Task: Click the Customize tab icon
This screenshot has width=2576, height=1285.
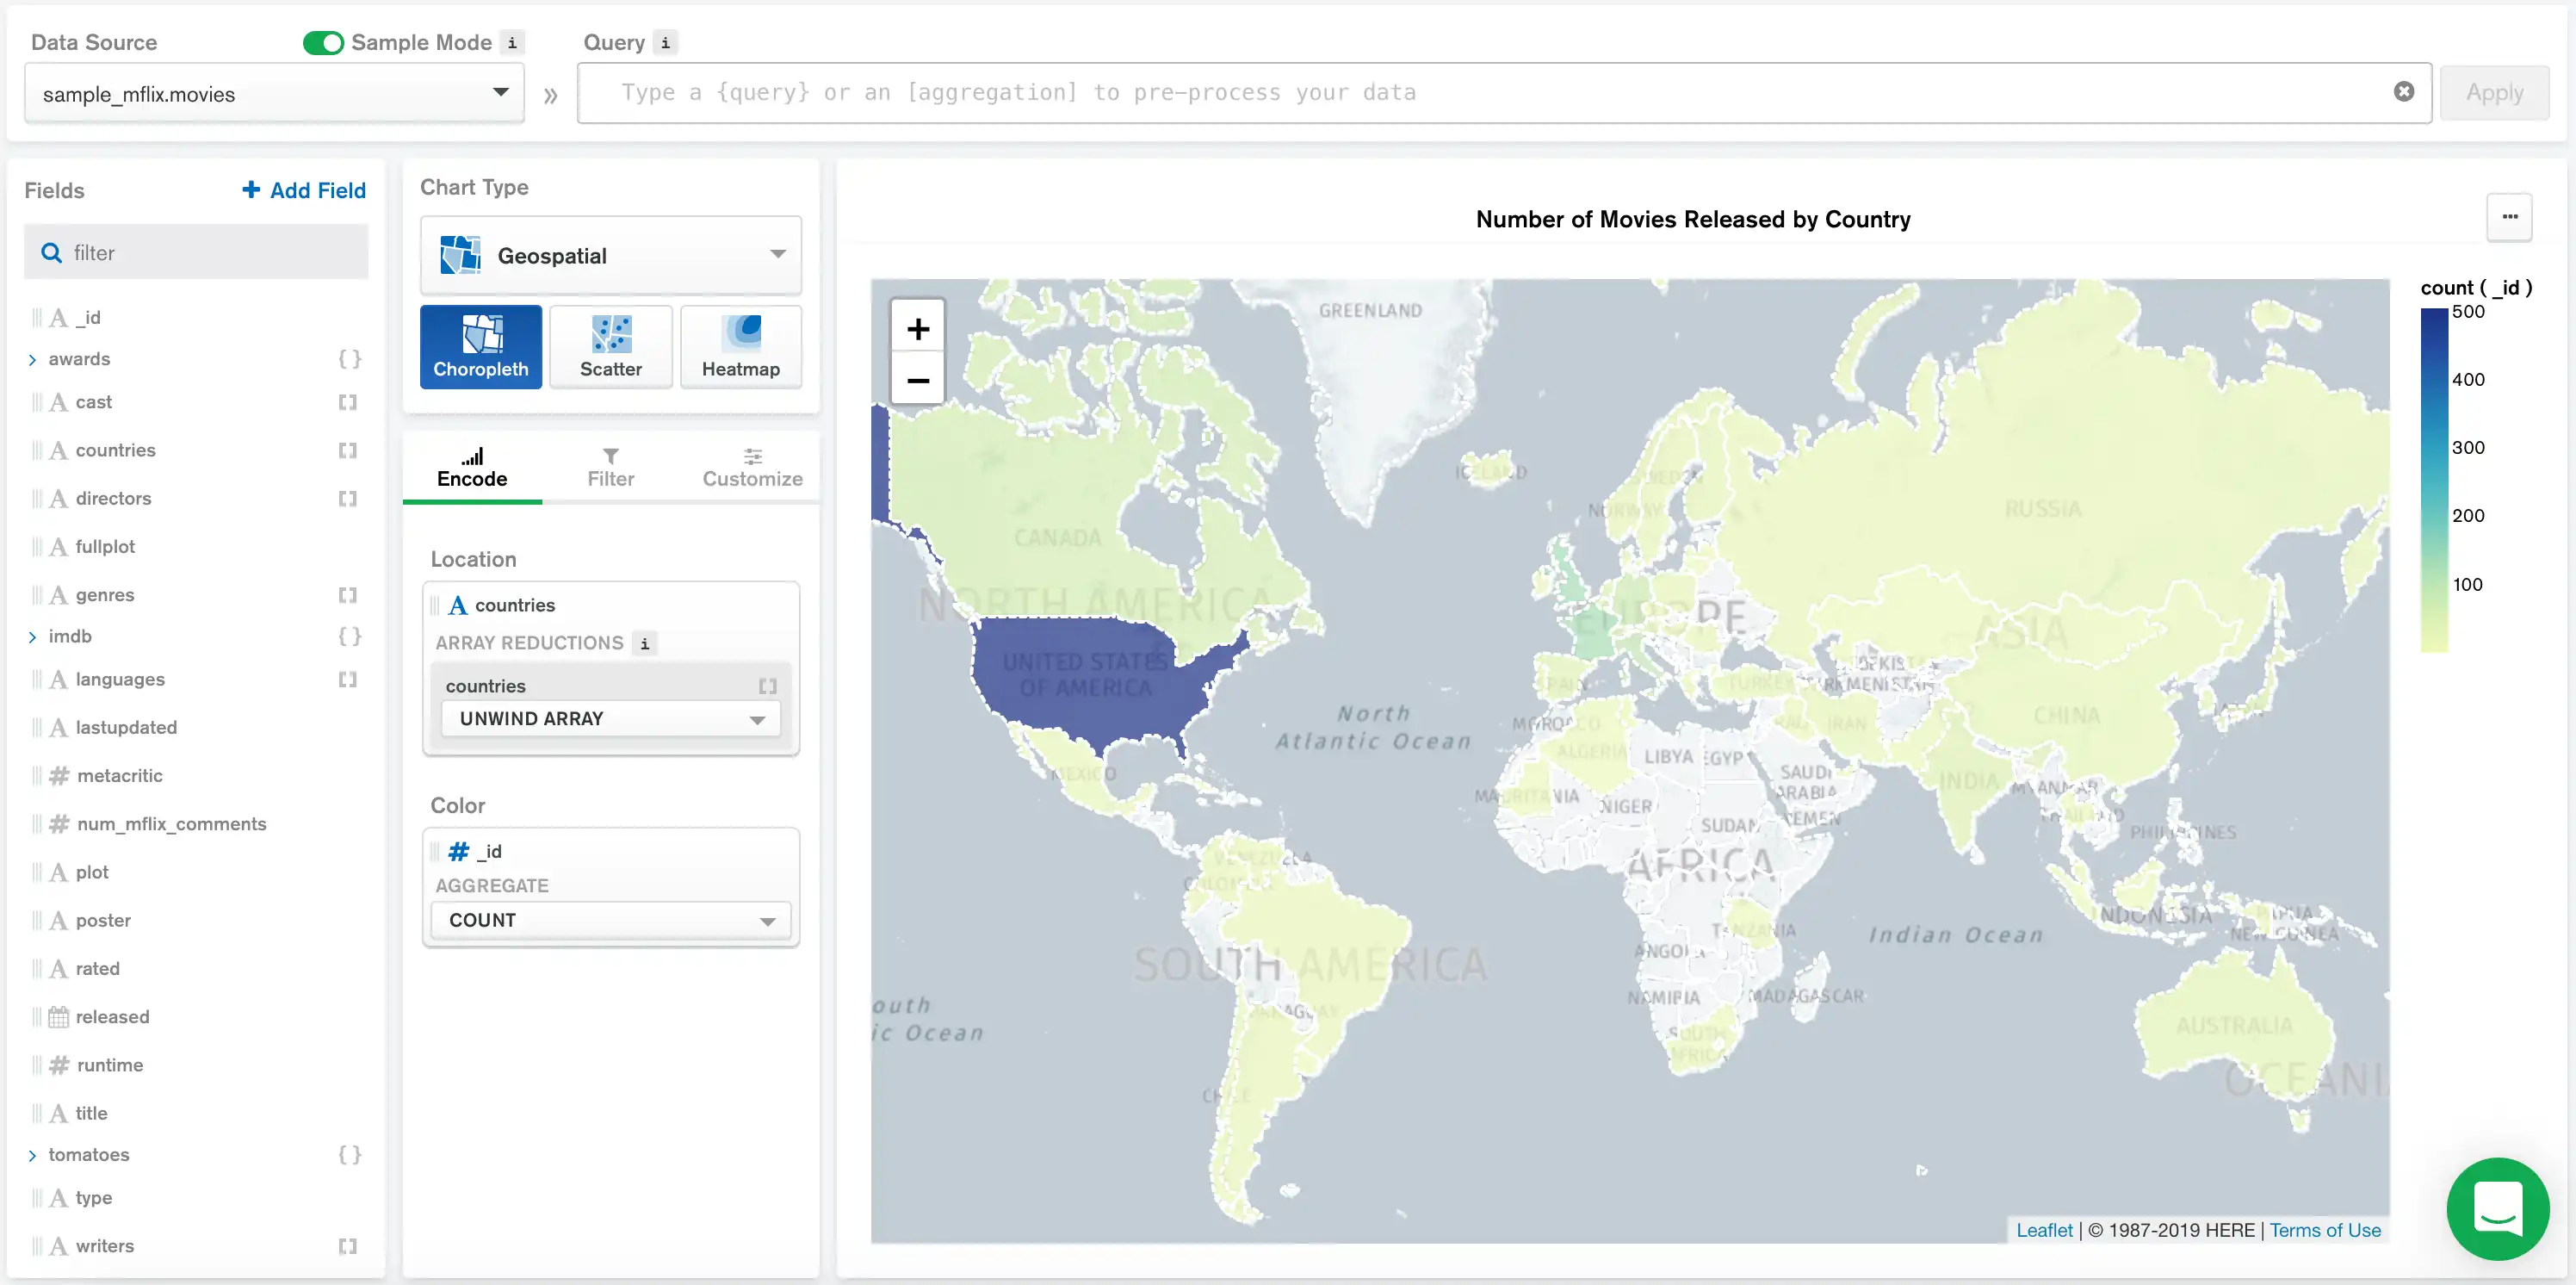Action: 752,456
